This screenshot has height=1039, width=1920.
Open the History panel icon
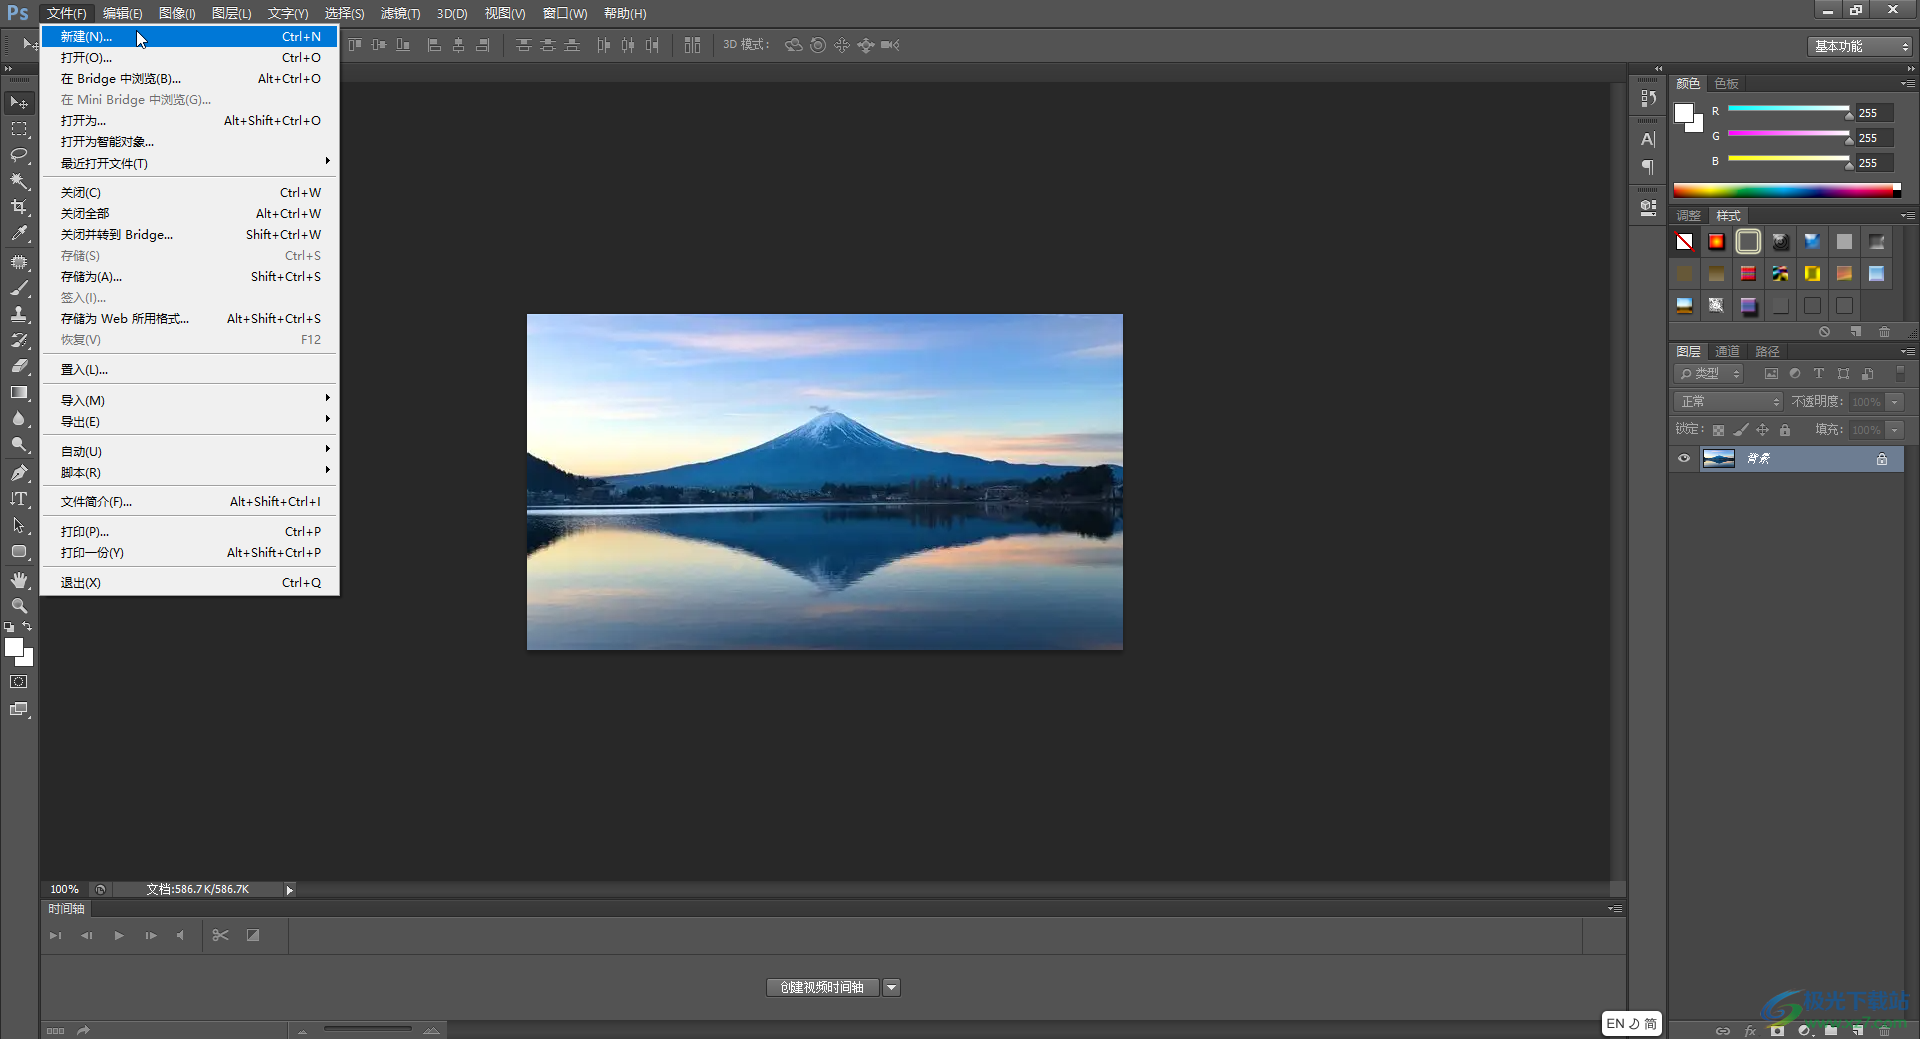1648,98
